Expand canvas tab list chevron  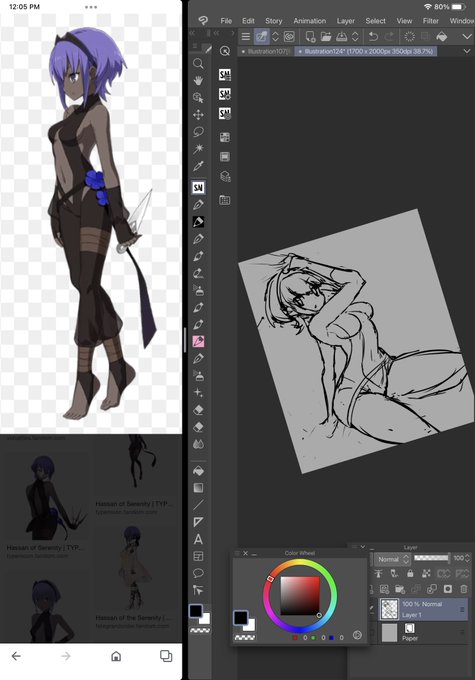(467, 51)
